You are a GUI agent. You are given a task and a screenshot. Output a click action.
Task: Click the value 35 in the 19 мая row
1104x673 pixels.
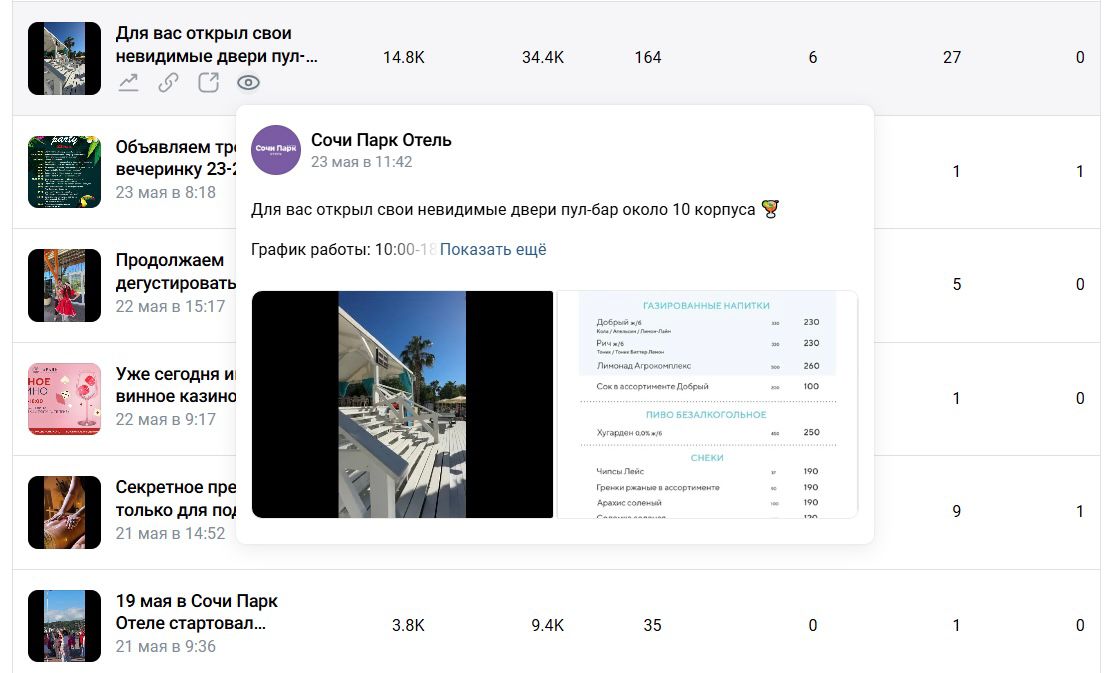[653, 625]
